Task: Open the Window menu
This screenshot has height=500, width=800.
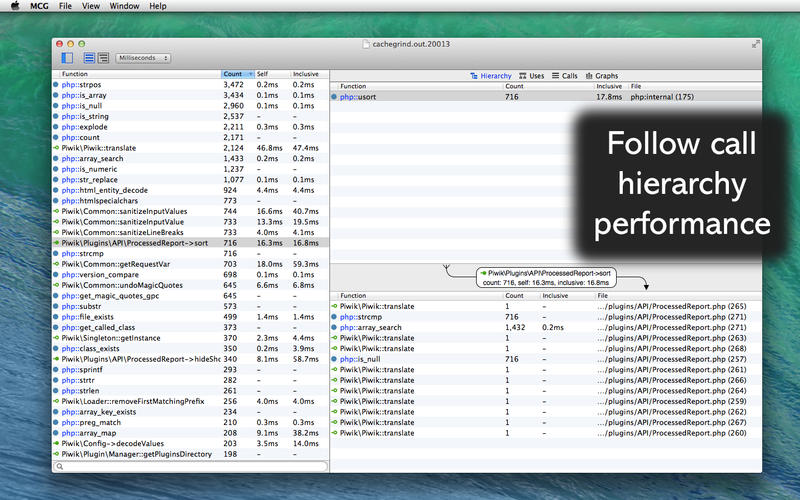Action: pyautogui.click(x=124, y=6)
